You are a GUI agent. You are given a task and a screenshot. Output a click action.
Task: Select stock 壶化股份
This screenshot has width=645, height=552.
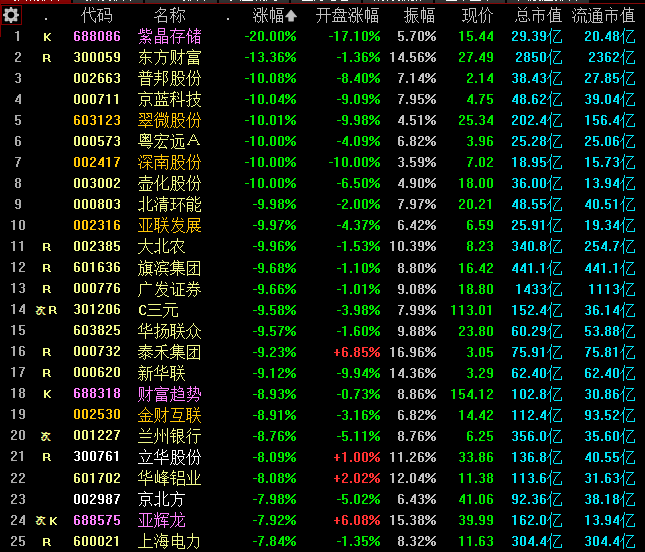[x=169, y=183]
